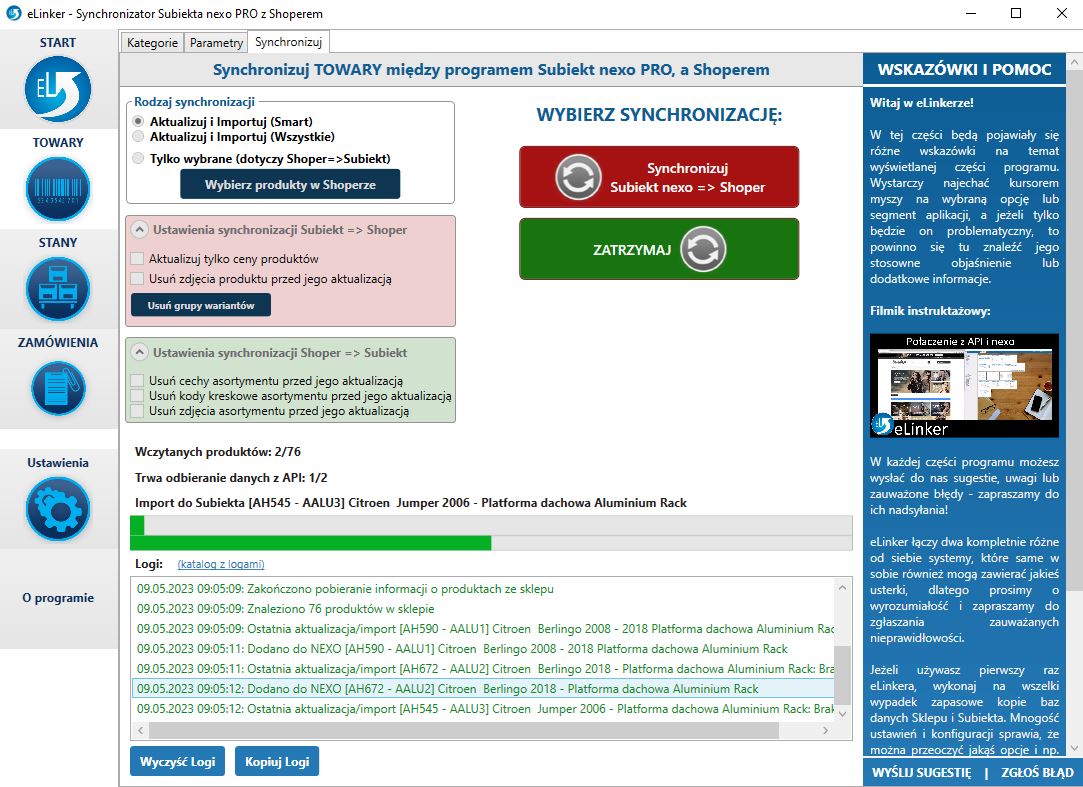Open the ZAMÓWIENIA orders icon
This screenshot has width=1083, height=787.
(x=58, y=388)
